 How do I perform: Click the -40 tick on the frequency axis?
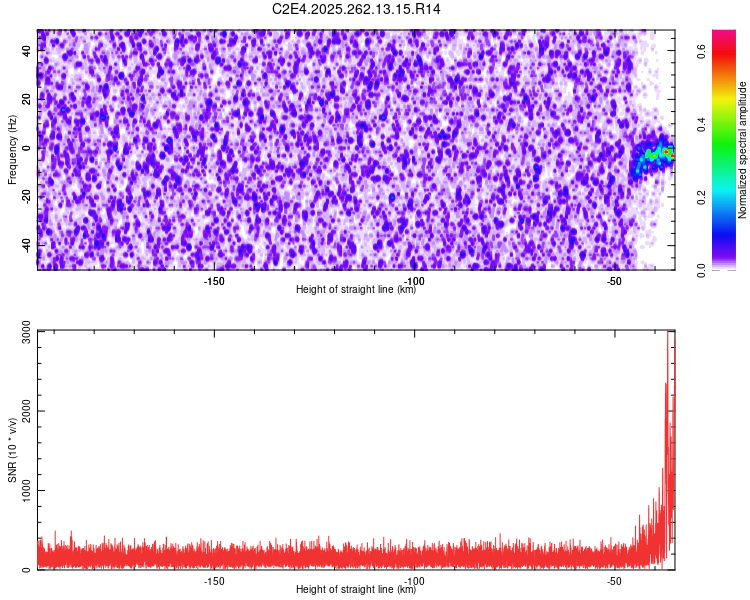26,245
